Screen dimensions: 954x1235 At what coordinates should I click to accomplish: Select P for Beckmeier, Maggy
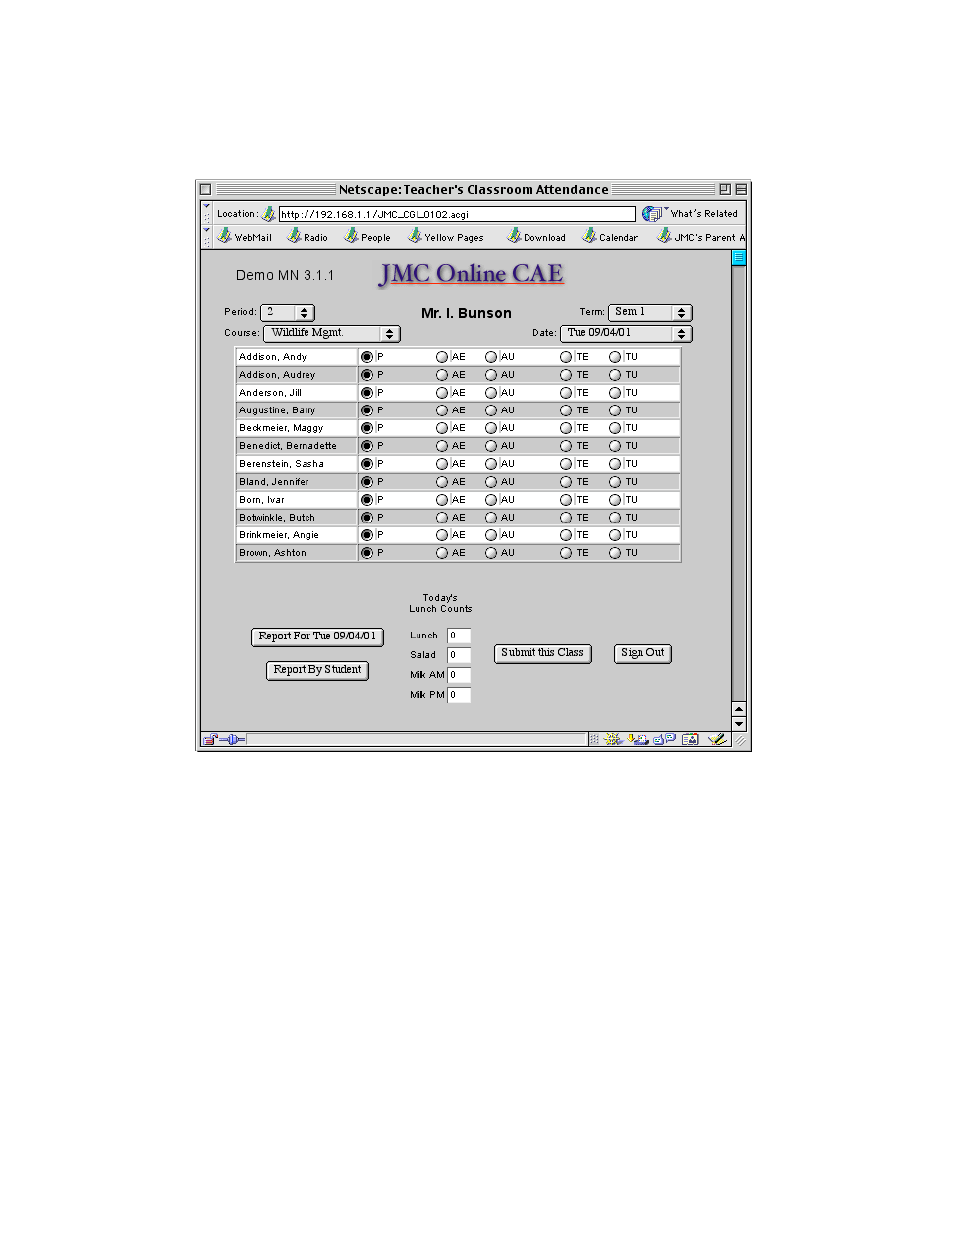tap(367, 428)
